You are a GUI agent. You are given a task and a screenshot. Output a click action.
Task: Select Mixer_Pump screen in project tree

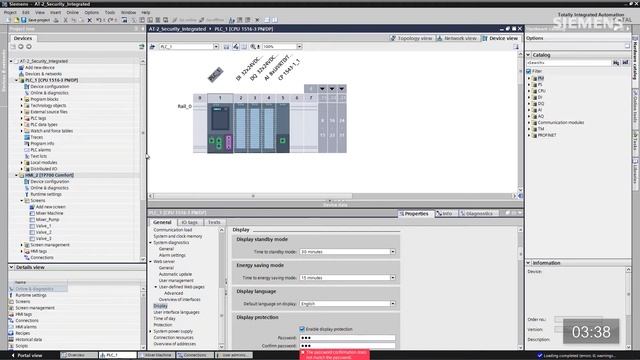pos(47,220)
